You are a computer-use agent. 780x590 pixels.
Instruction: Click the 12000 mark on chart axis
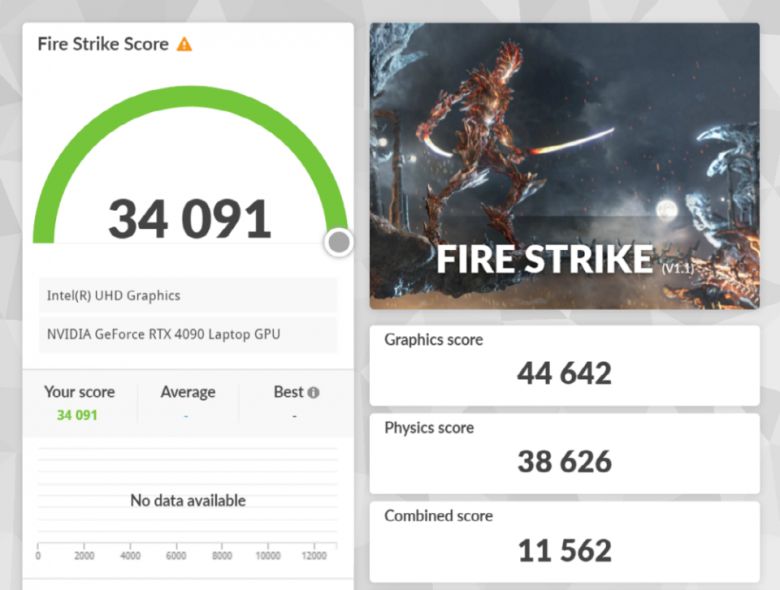click(x=313, y=556)
